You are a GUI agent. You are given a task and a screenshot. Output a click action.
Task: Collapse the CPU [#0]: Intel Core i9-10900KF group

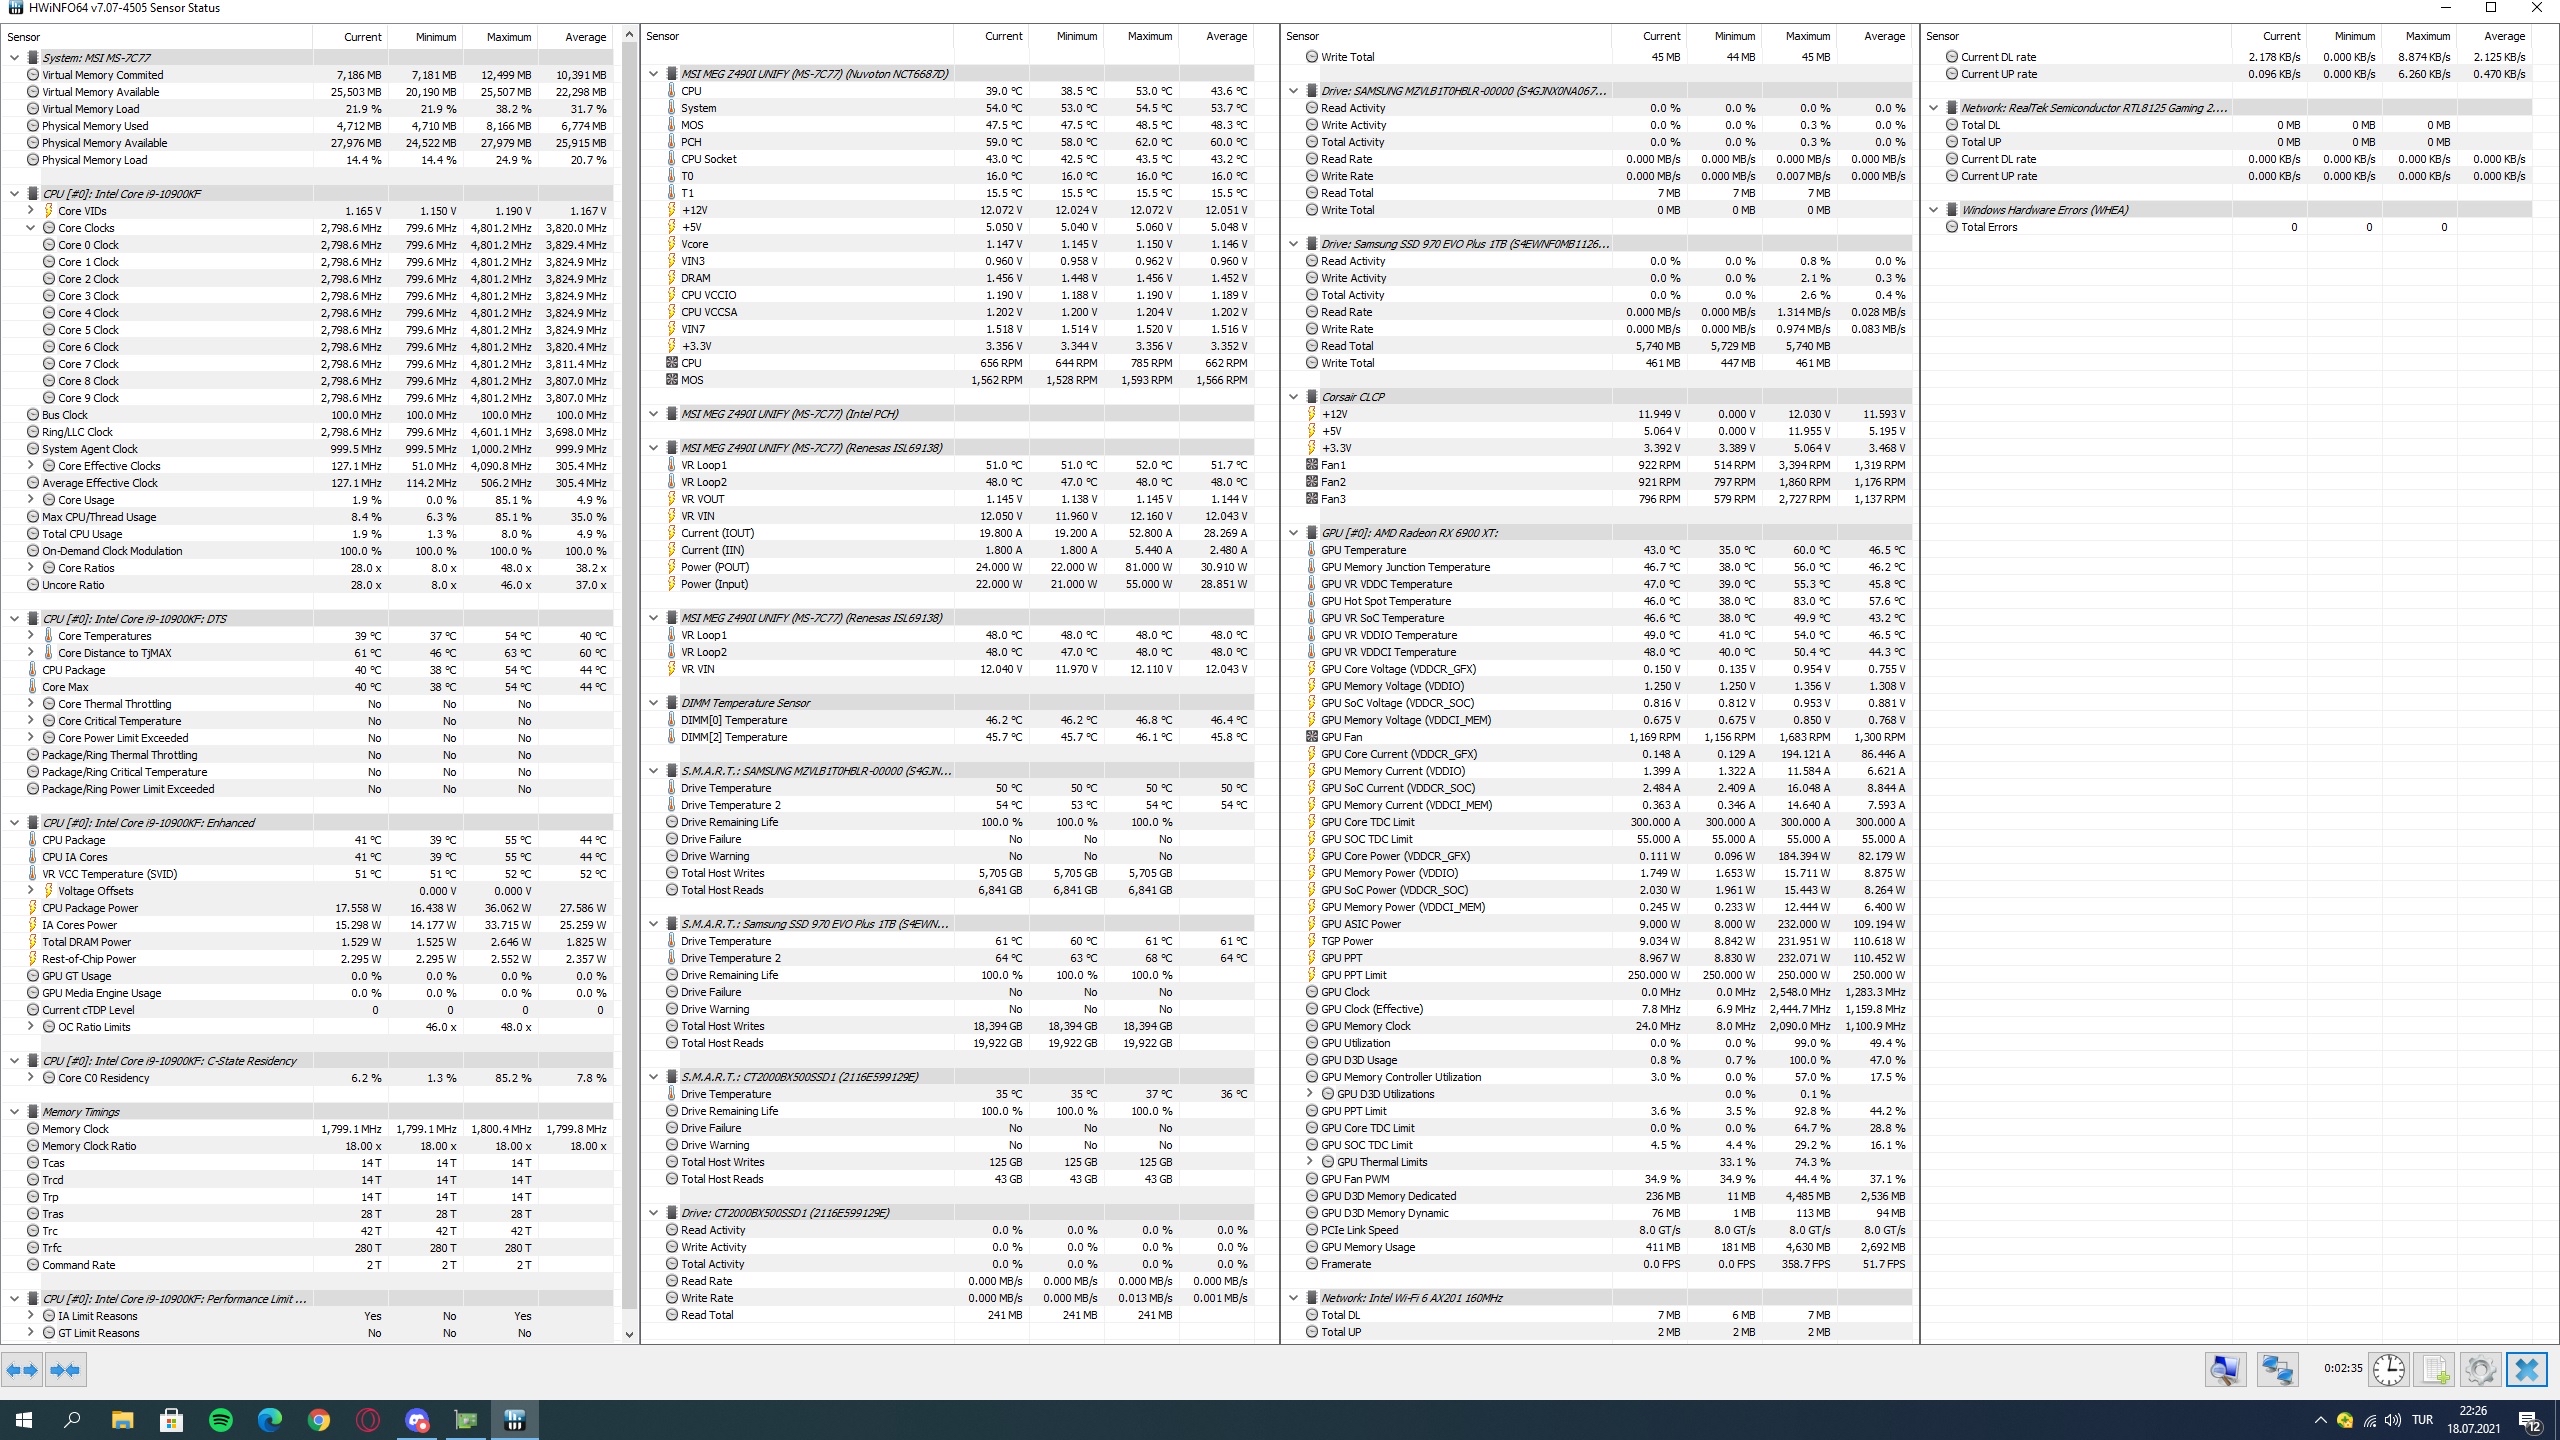[15, 194]
